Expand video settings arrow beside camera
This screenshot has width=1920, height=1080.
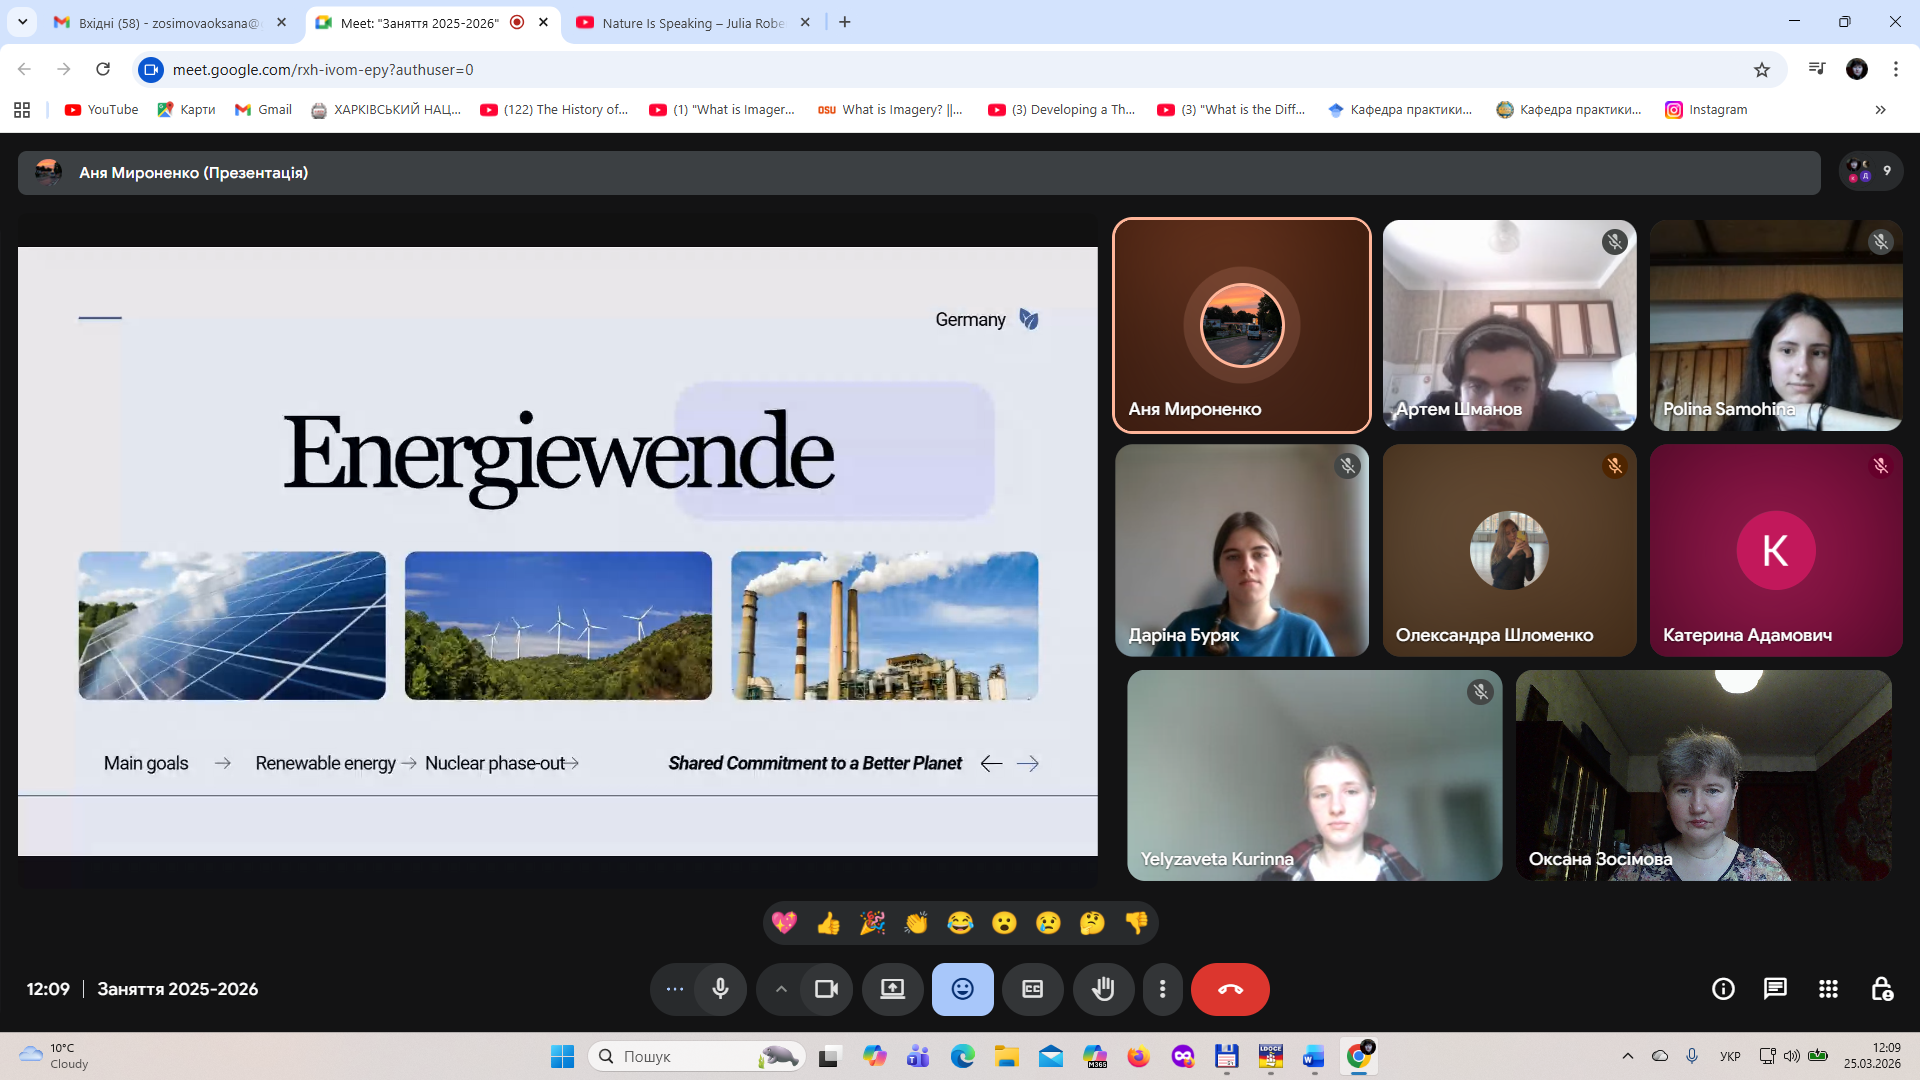[x=781, y=989]
